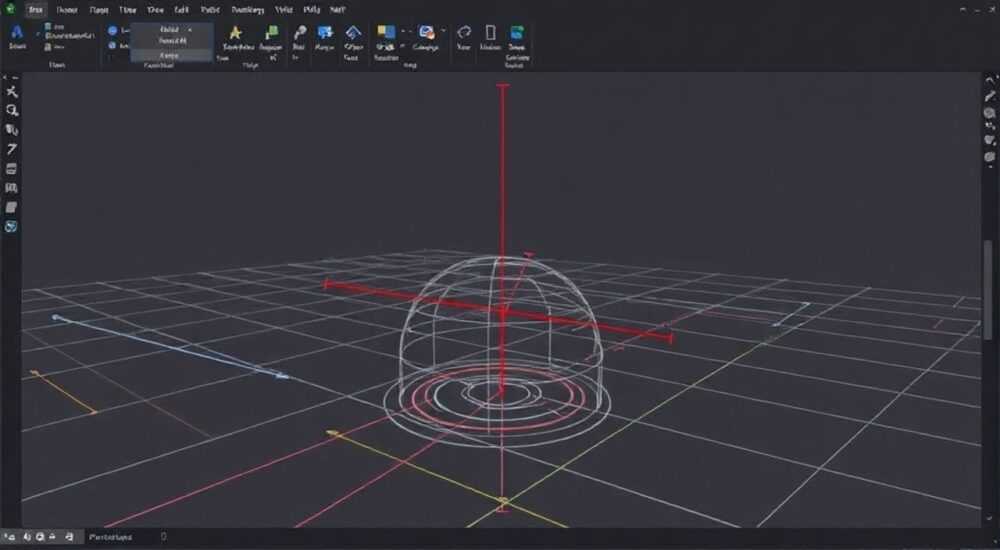Select the large blue letter A tool
The image size is (1000, 550).
(x=17, y=32)
